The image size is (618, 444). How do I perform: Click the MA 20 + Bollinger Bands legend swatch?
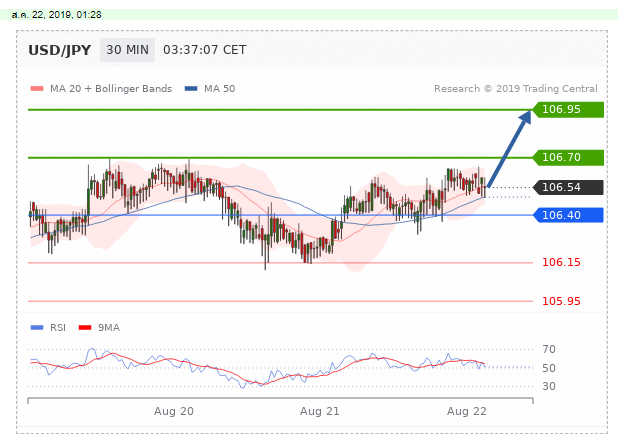click(37, 89)
